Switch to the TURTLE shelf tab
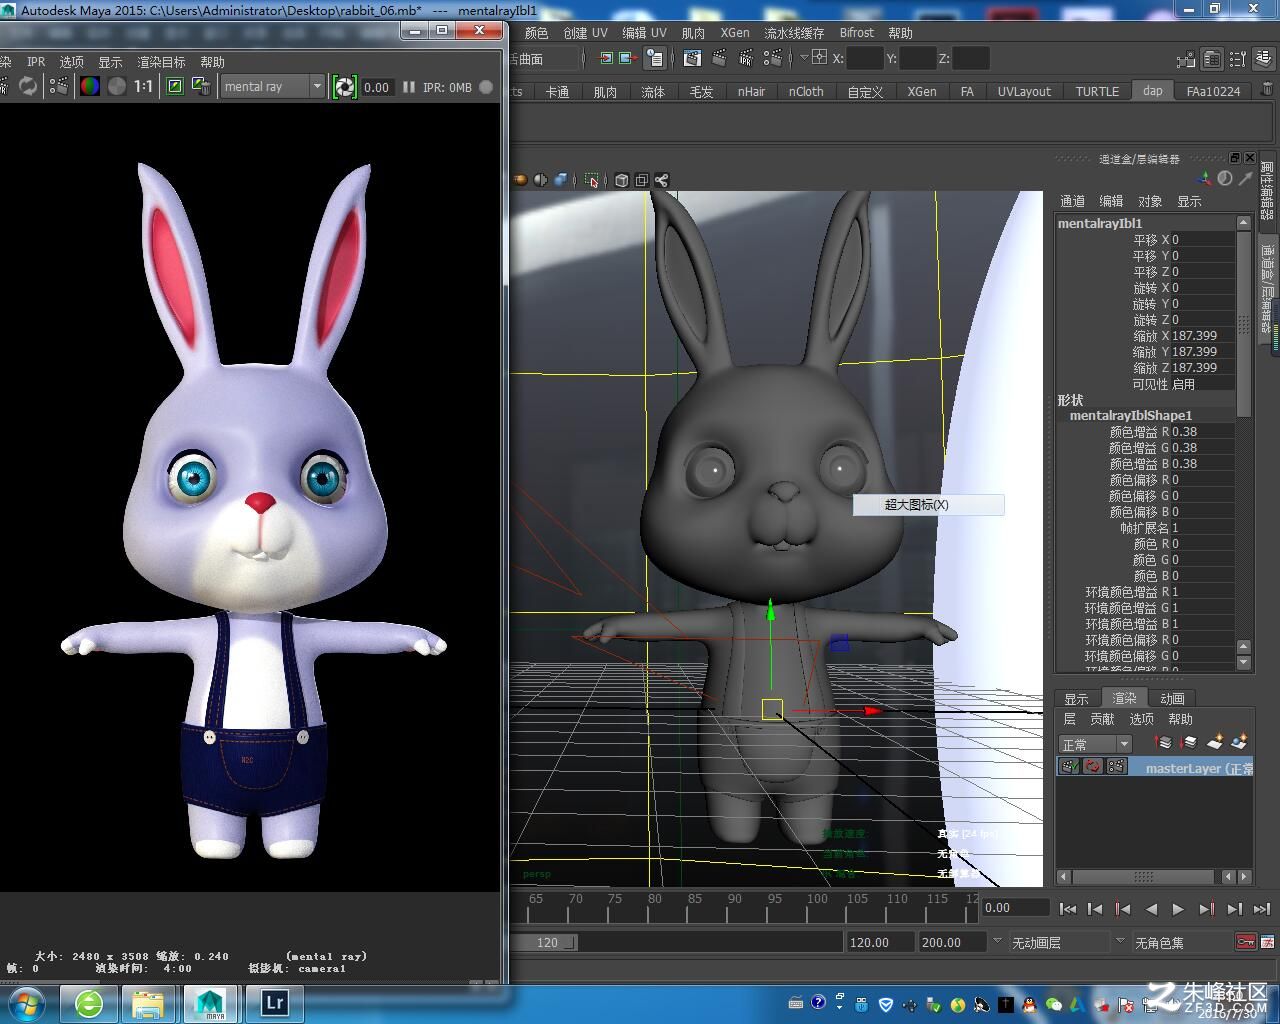This screenshot has width=1280, height=1024. tap(1097, 91)
